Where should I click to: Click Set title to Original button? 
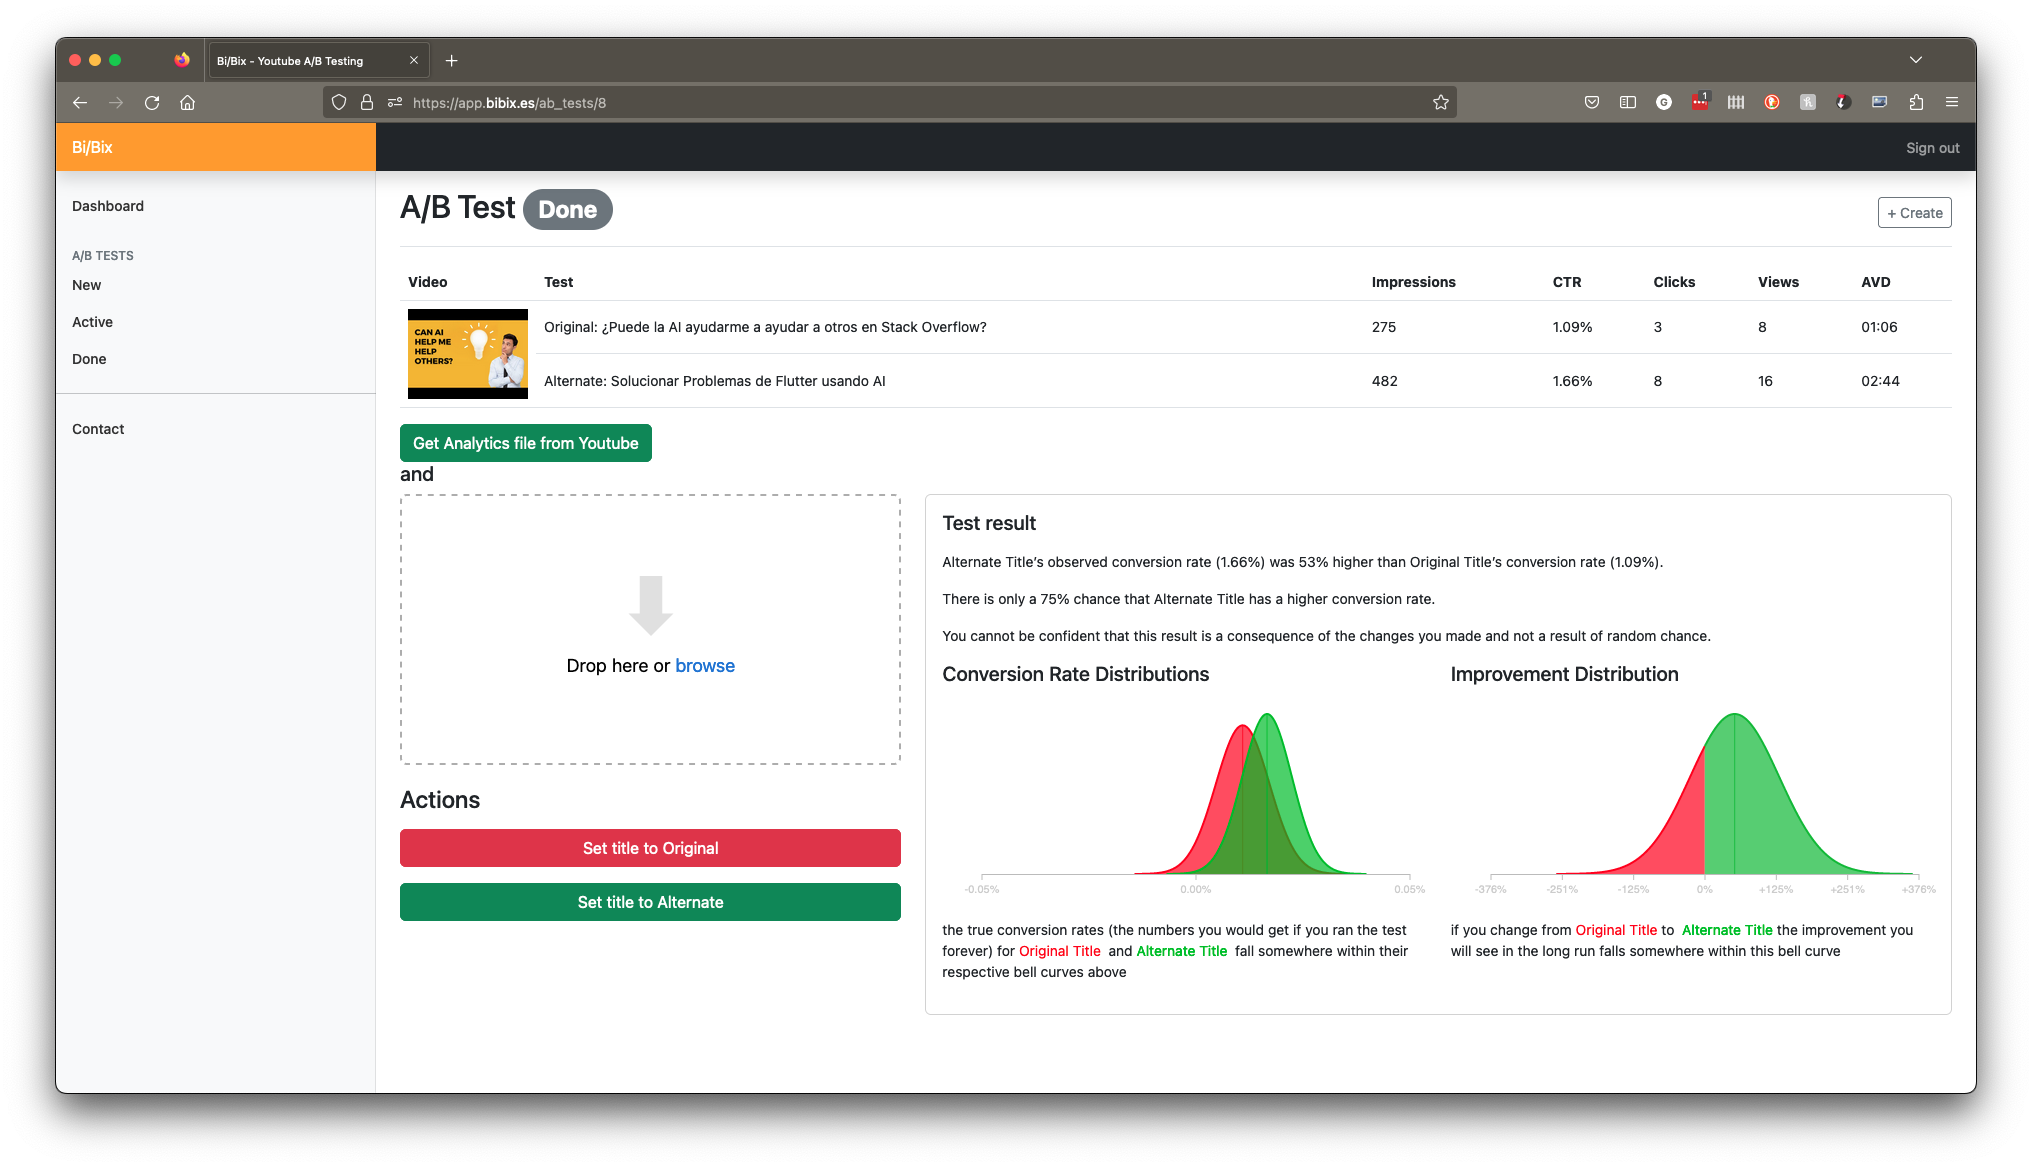[650, 848]
